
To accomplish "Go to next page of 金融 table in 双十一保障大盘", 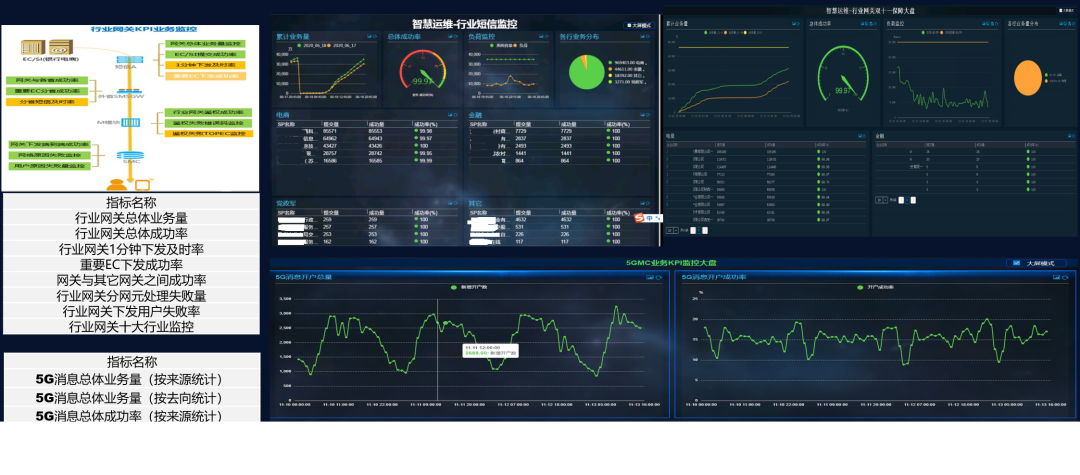I will pyautogui.click(x=913, y=200).
